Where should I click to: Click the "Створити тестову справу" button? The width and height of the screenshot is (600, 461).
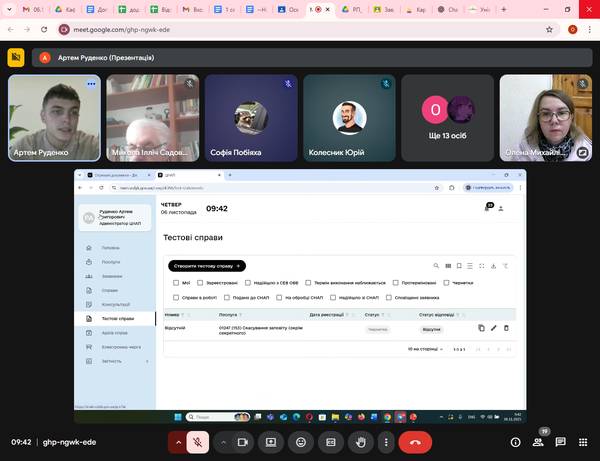click(206, 266)
